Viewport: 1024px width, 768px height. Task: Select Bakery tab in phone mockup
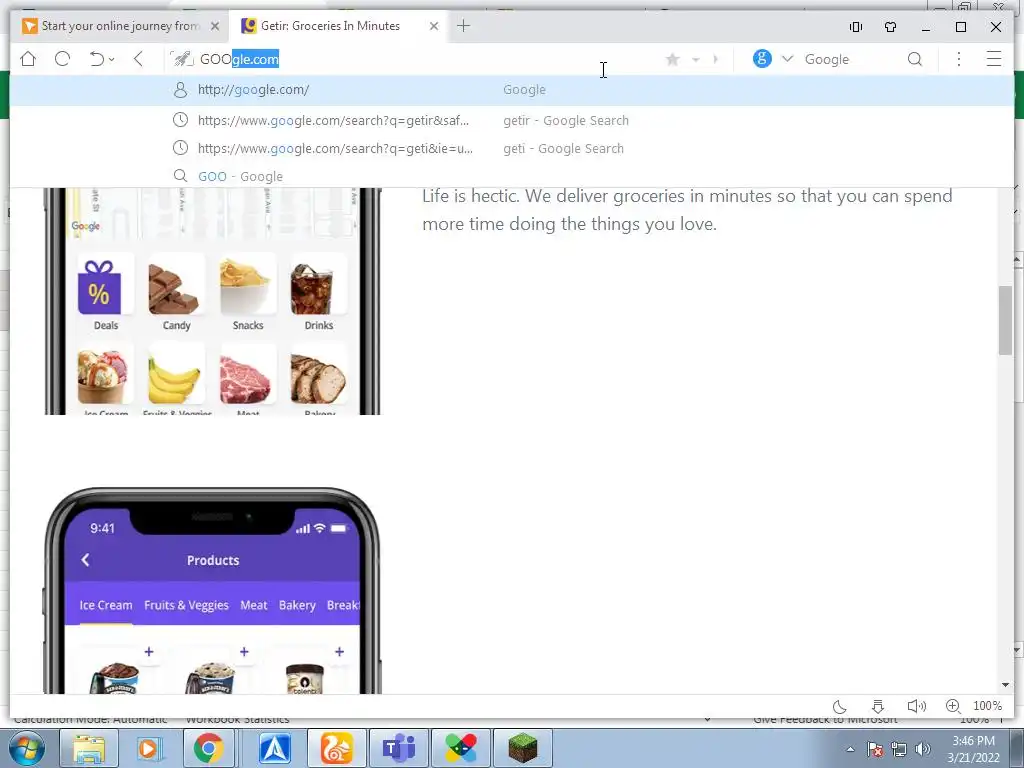click(297, 605)
